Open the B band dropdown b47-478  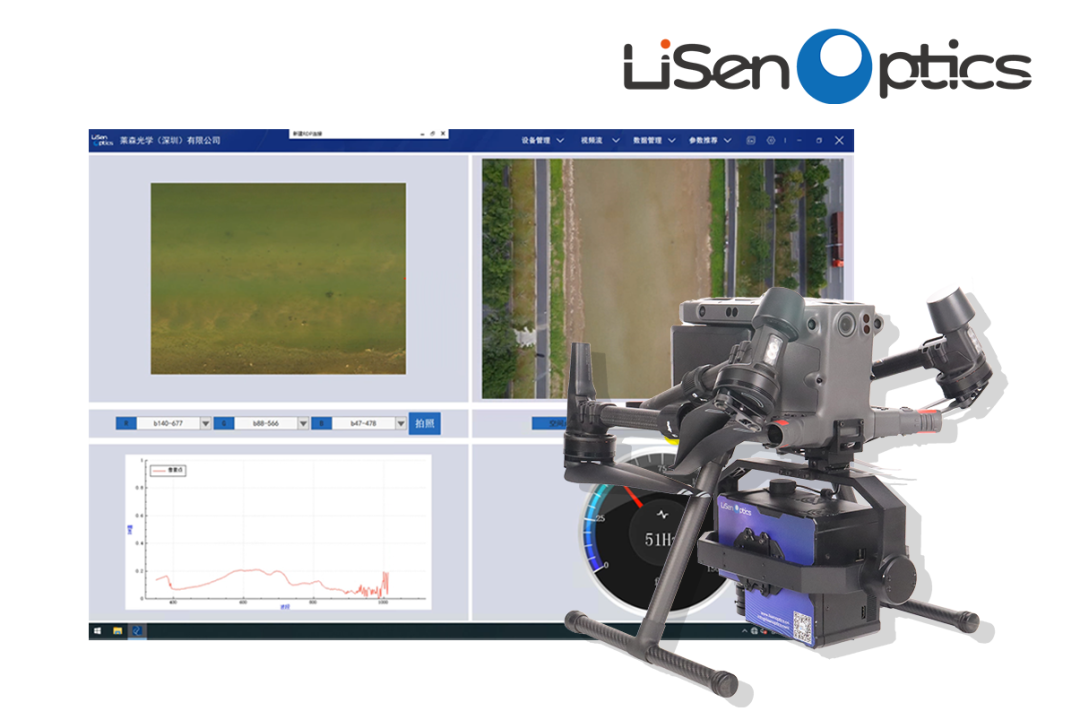[370, 423]
